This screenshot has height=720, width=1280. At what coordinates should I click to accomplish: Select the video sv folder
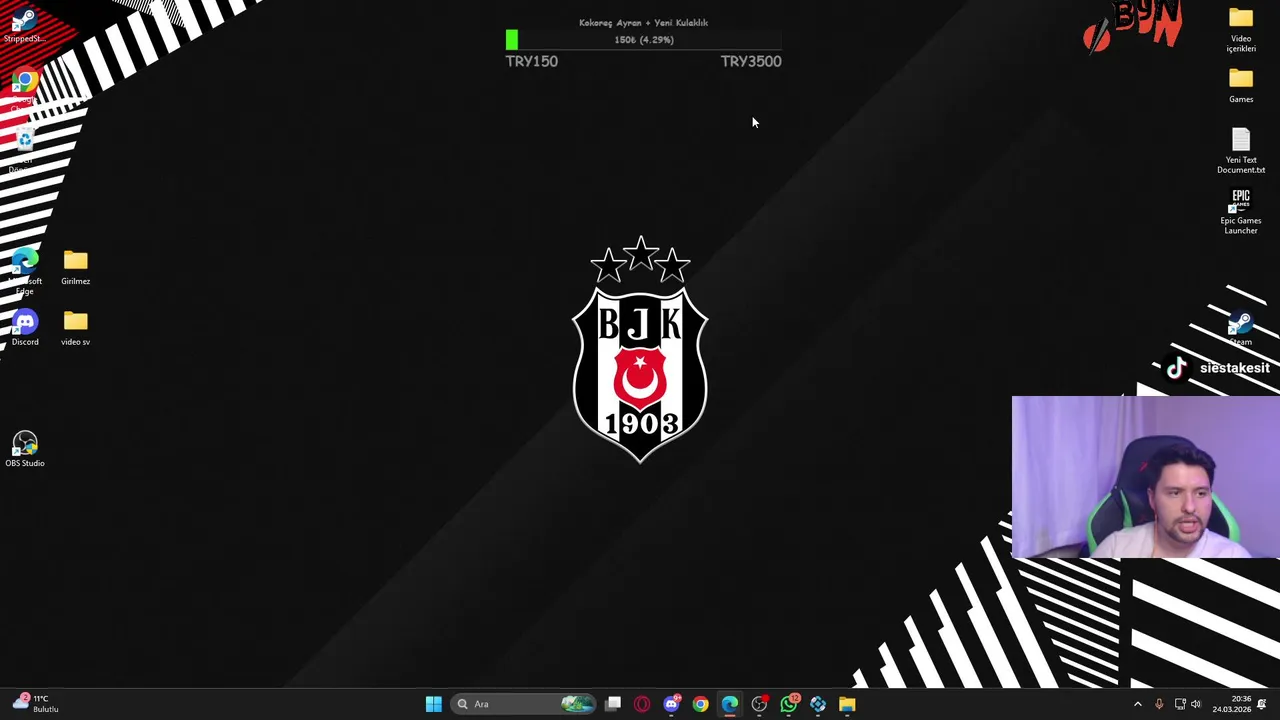(75, 328)
